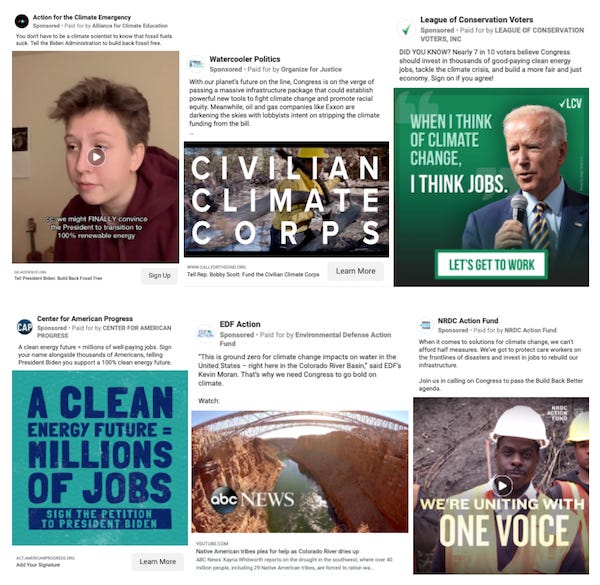This screenshot has height=585, width=600.
Task: Click the Watercooler Politics page avatar
Action: tap(196, 64)
